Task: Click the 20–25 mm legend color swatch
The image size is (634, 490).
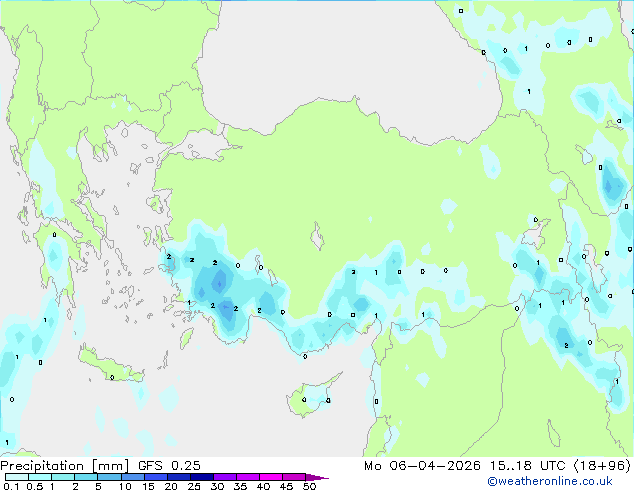Action: (x=178, y=477)
